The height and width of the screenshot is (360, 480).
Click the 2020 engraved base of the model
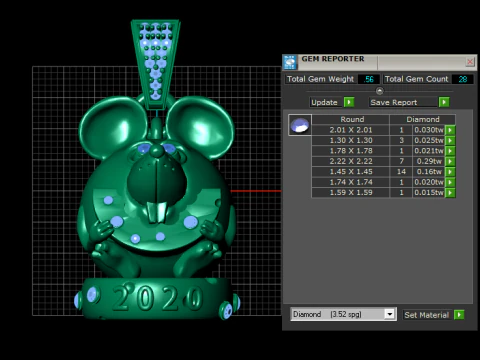157,298
